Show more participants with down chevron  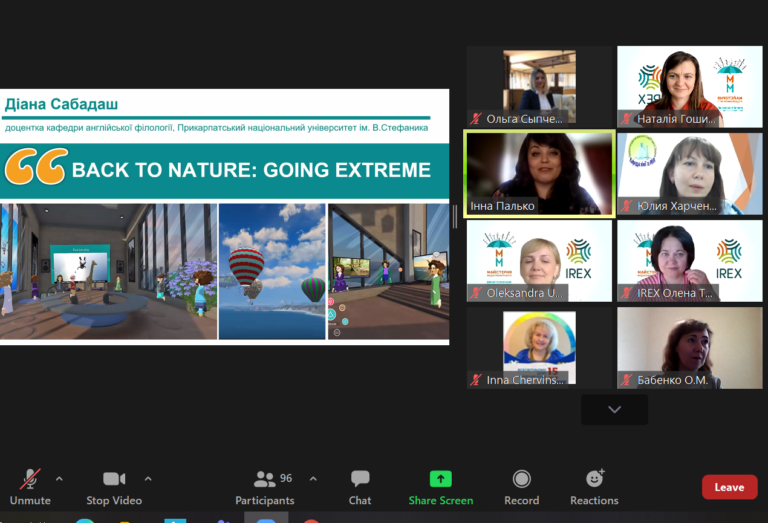click(615, 409)
